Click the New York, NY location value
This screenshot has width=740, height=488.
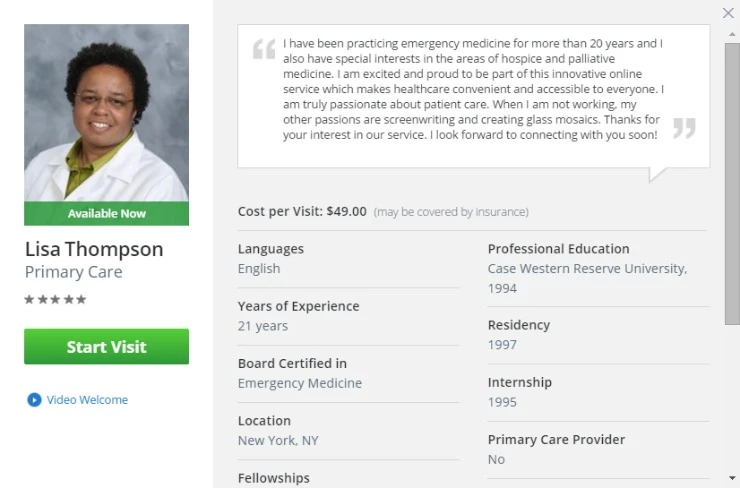point(278,440)
